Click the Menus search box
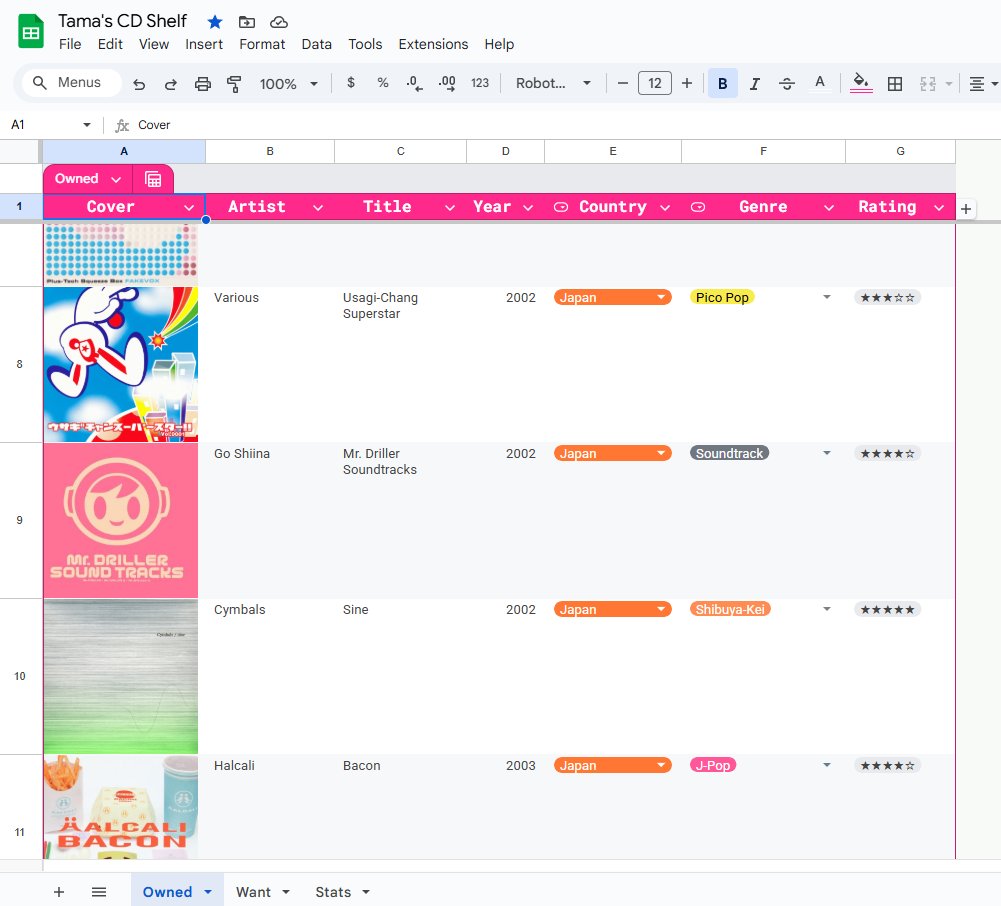The width and height of the screenshot is (1001, 906). tap(72, 83)
